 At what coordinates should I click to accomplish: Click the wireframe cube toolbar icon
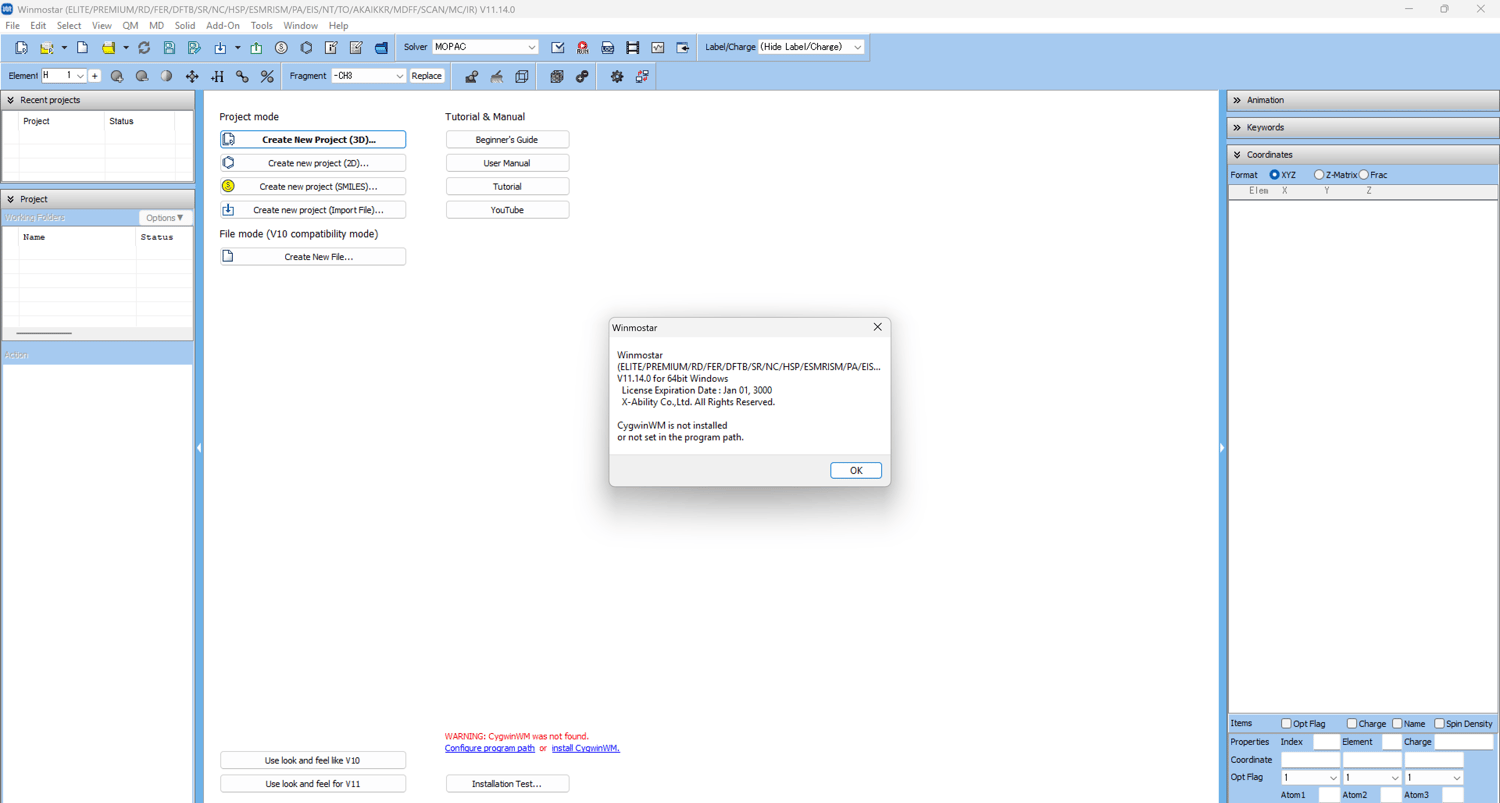point(522,76)
